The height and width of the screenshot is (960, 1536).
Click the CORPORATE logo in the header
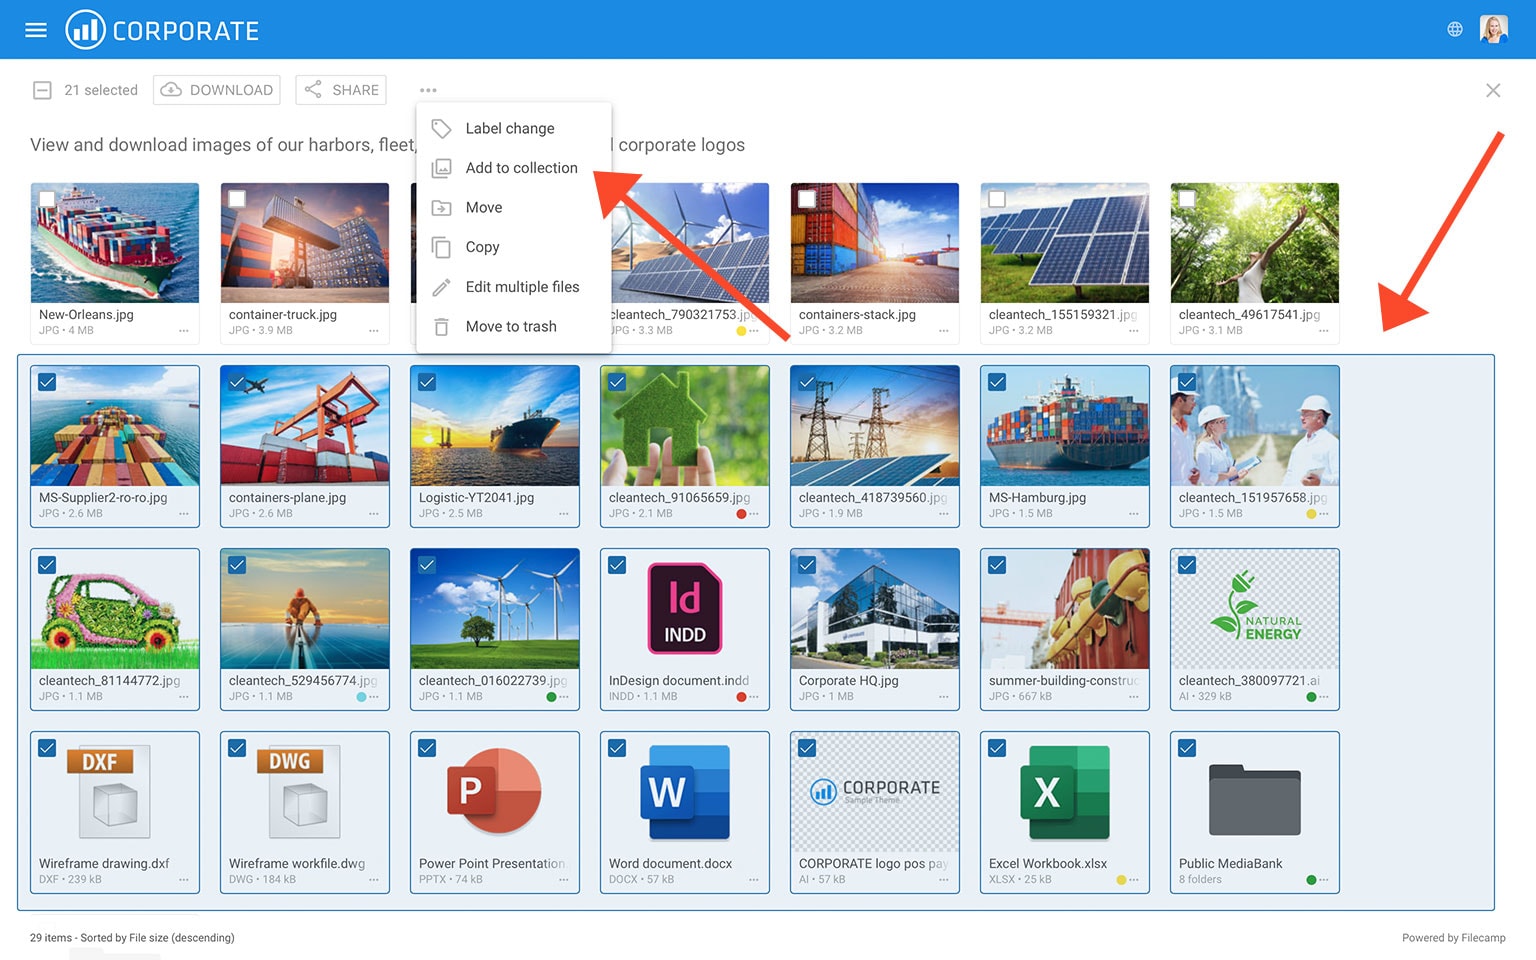click(162, 30)
